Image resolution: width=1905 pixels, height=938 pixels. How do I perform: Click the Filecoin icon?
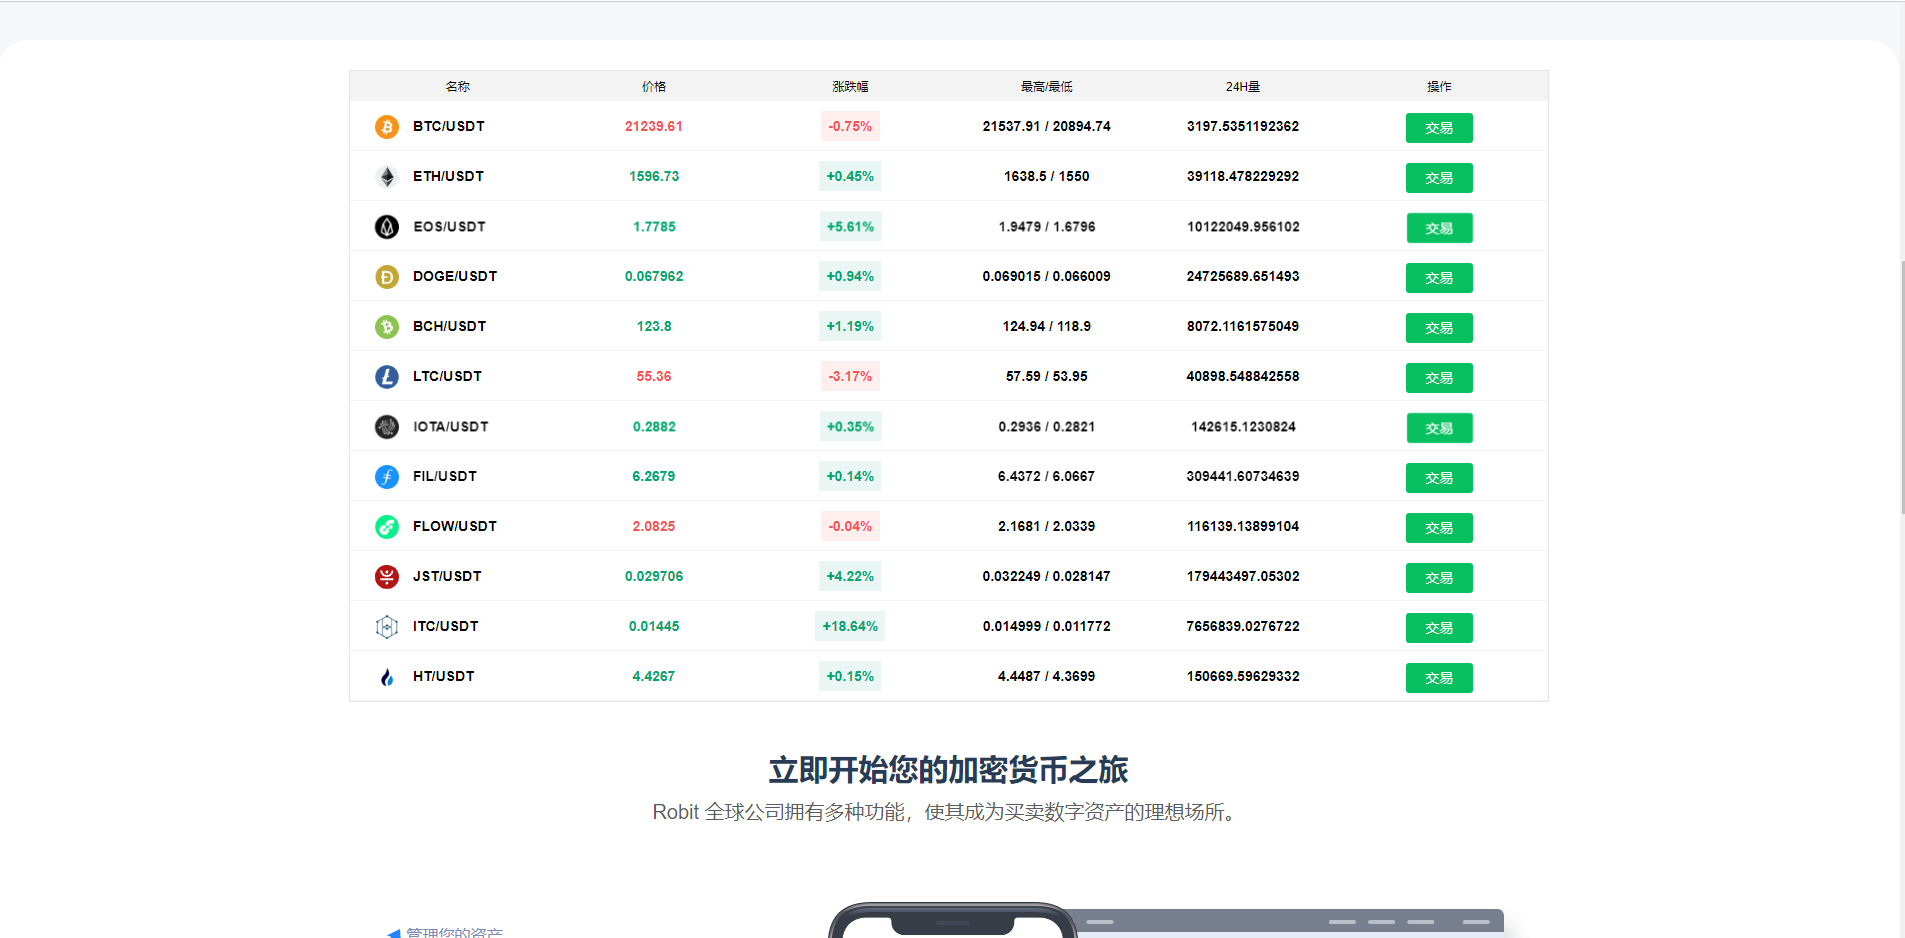(386, 477)
